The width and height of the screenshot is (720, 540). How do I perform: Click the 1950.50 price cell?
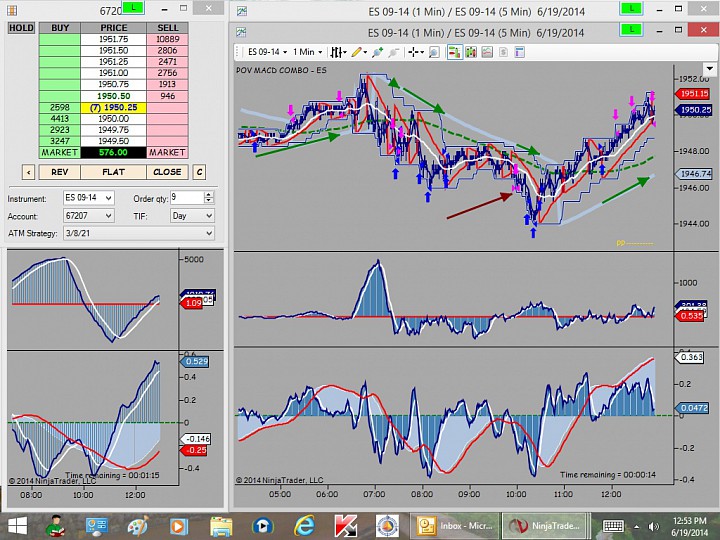tap(113, 96)
